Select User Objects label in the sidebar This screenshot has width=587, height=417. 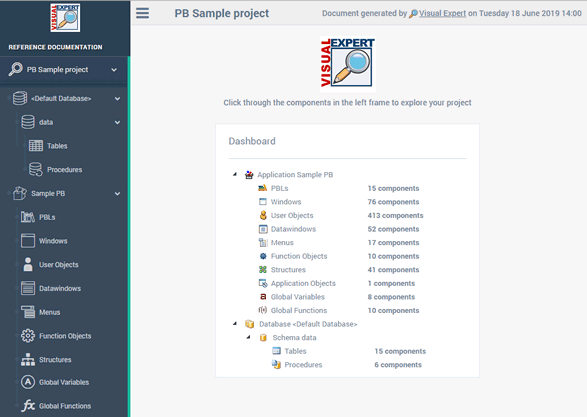coord(59,265)
